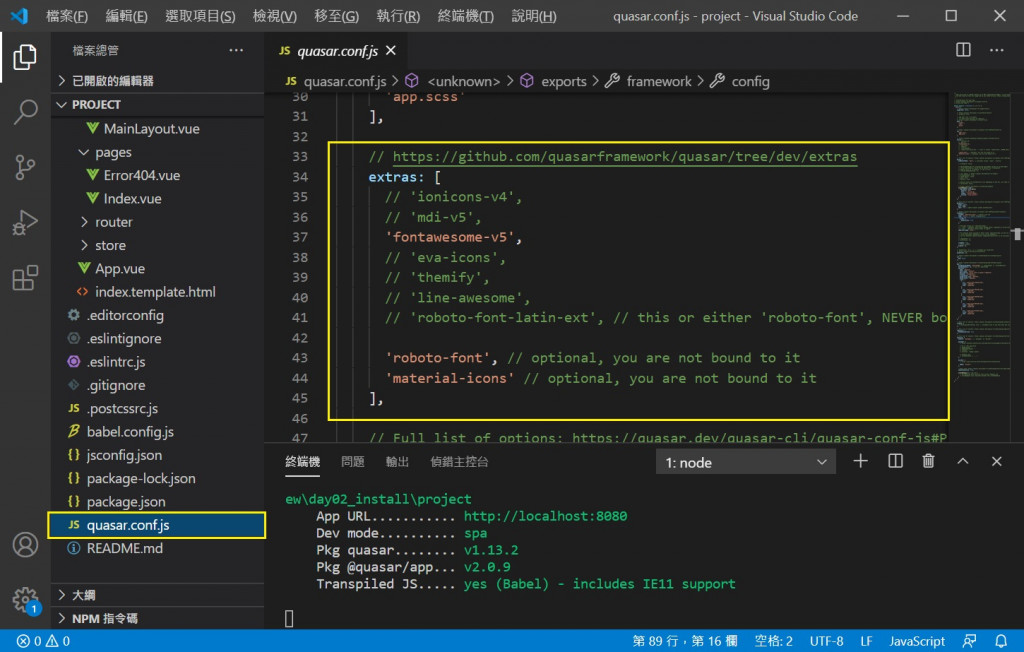Split the editor to the right
1024x652 pixels.
(x=963, y=50)
